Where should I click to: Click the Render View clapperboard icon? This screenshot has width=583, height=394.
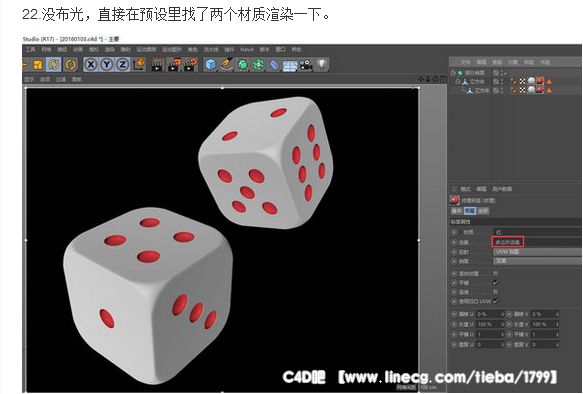[157, 65]
